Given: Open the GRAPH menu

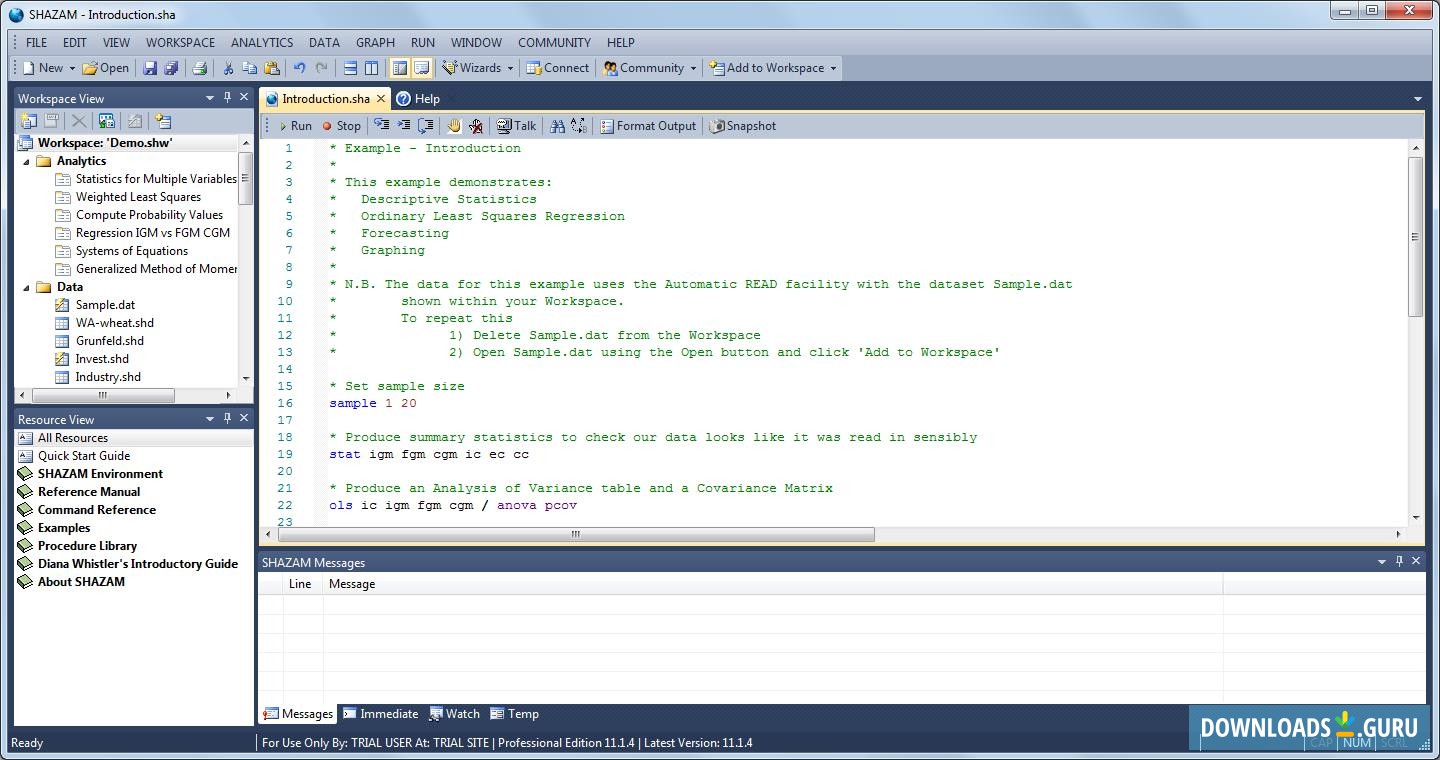Looking at the screenshot, I should (x=375, y=42).
